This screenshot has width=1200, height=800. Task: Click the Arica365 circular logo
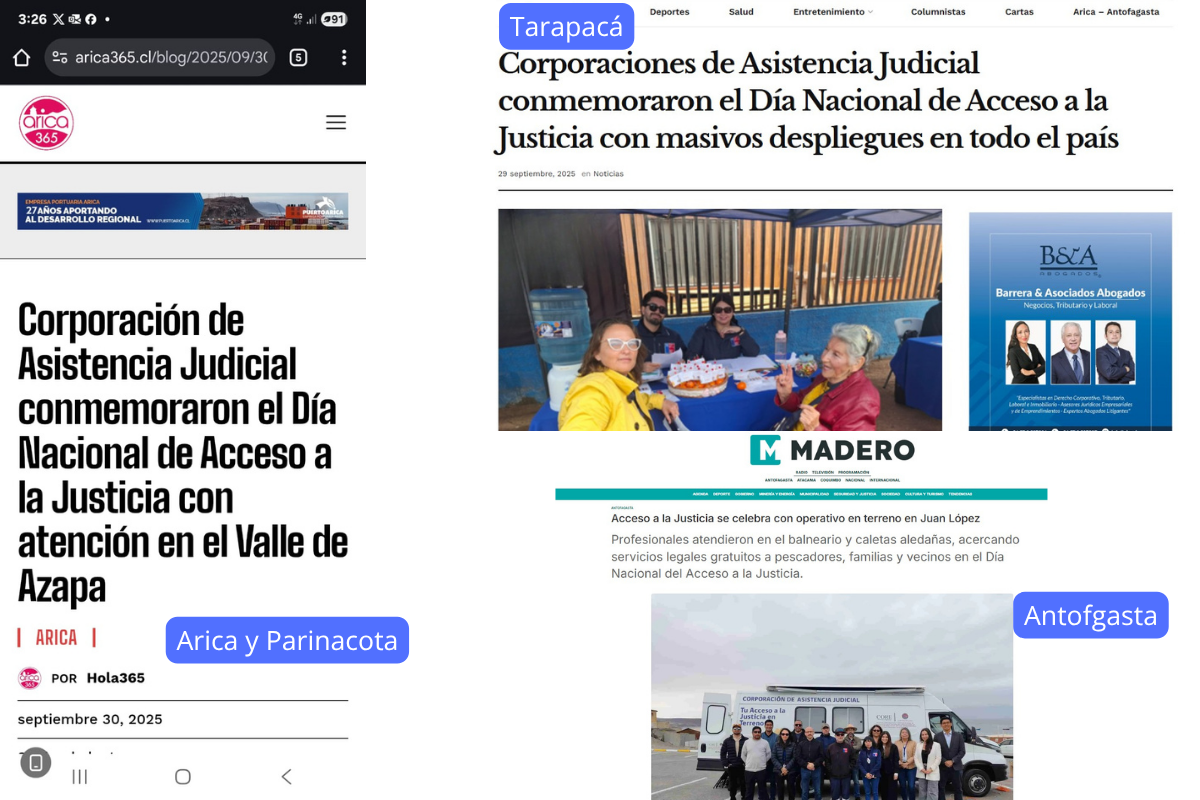(45, 122)
